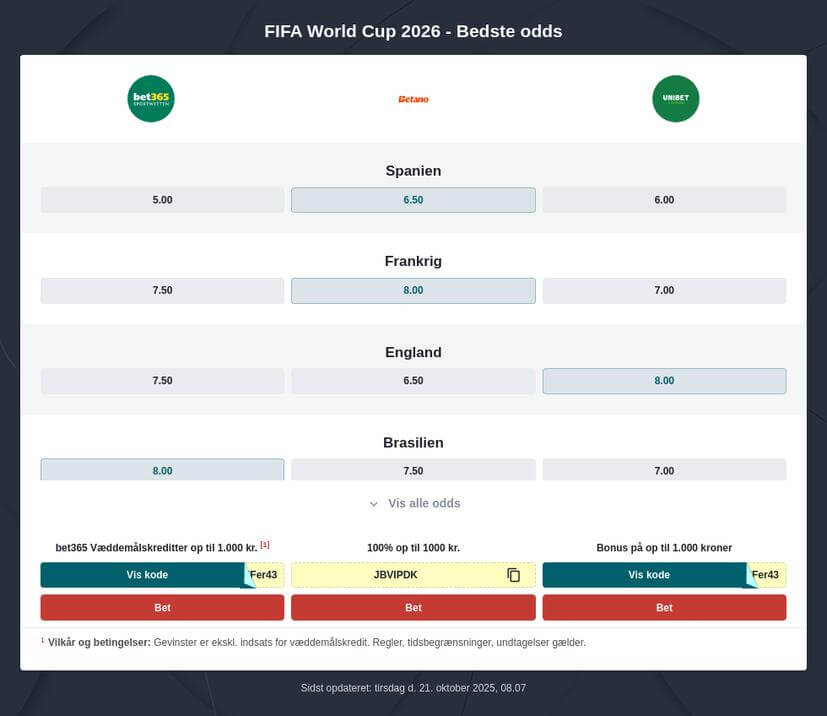
Task: Click the Unibet logo icon
Action: pyautogui.click(x=675, y=99)
